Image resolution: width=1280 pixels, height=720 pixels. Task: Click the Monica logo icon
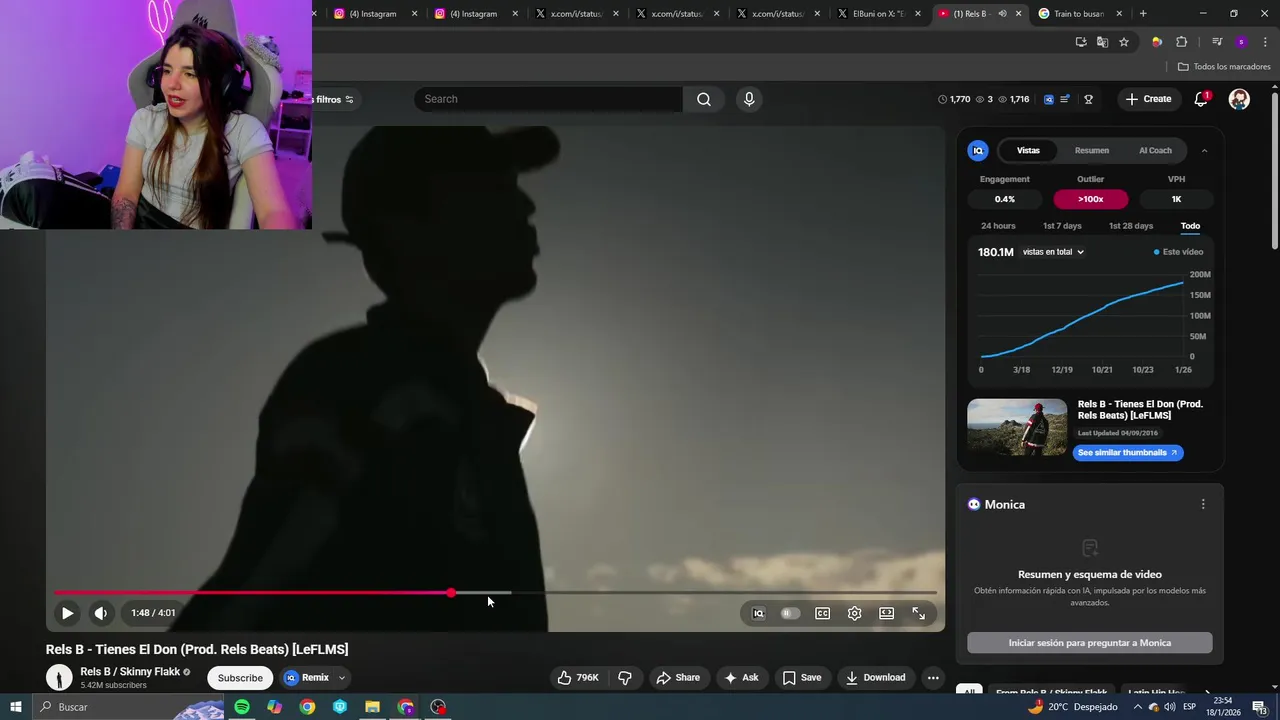[974, 504]
